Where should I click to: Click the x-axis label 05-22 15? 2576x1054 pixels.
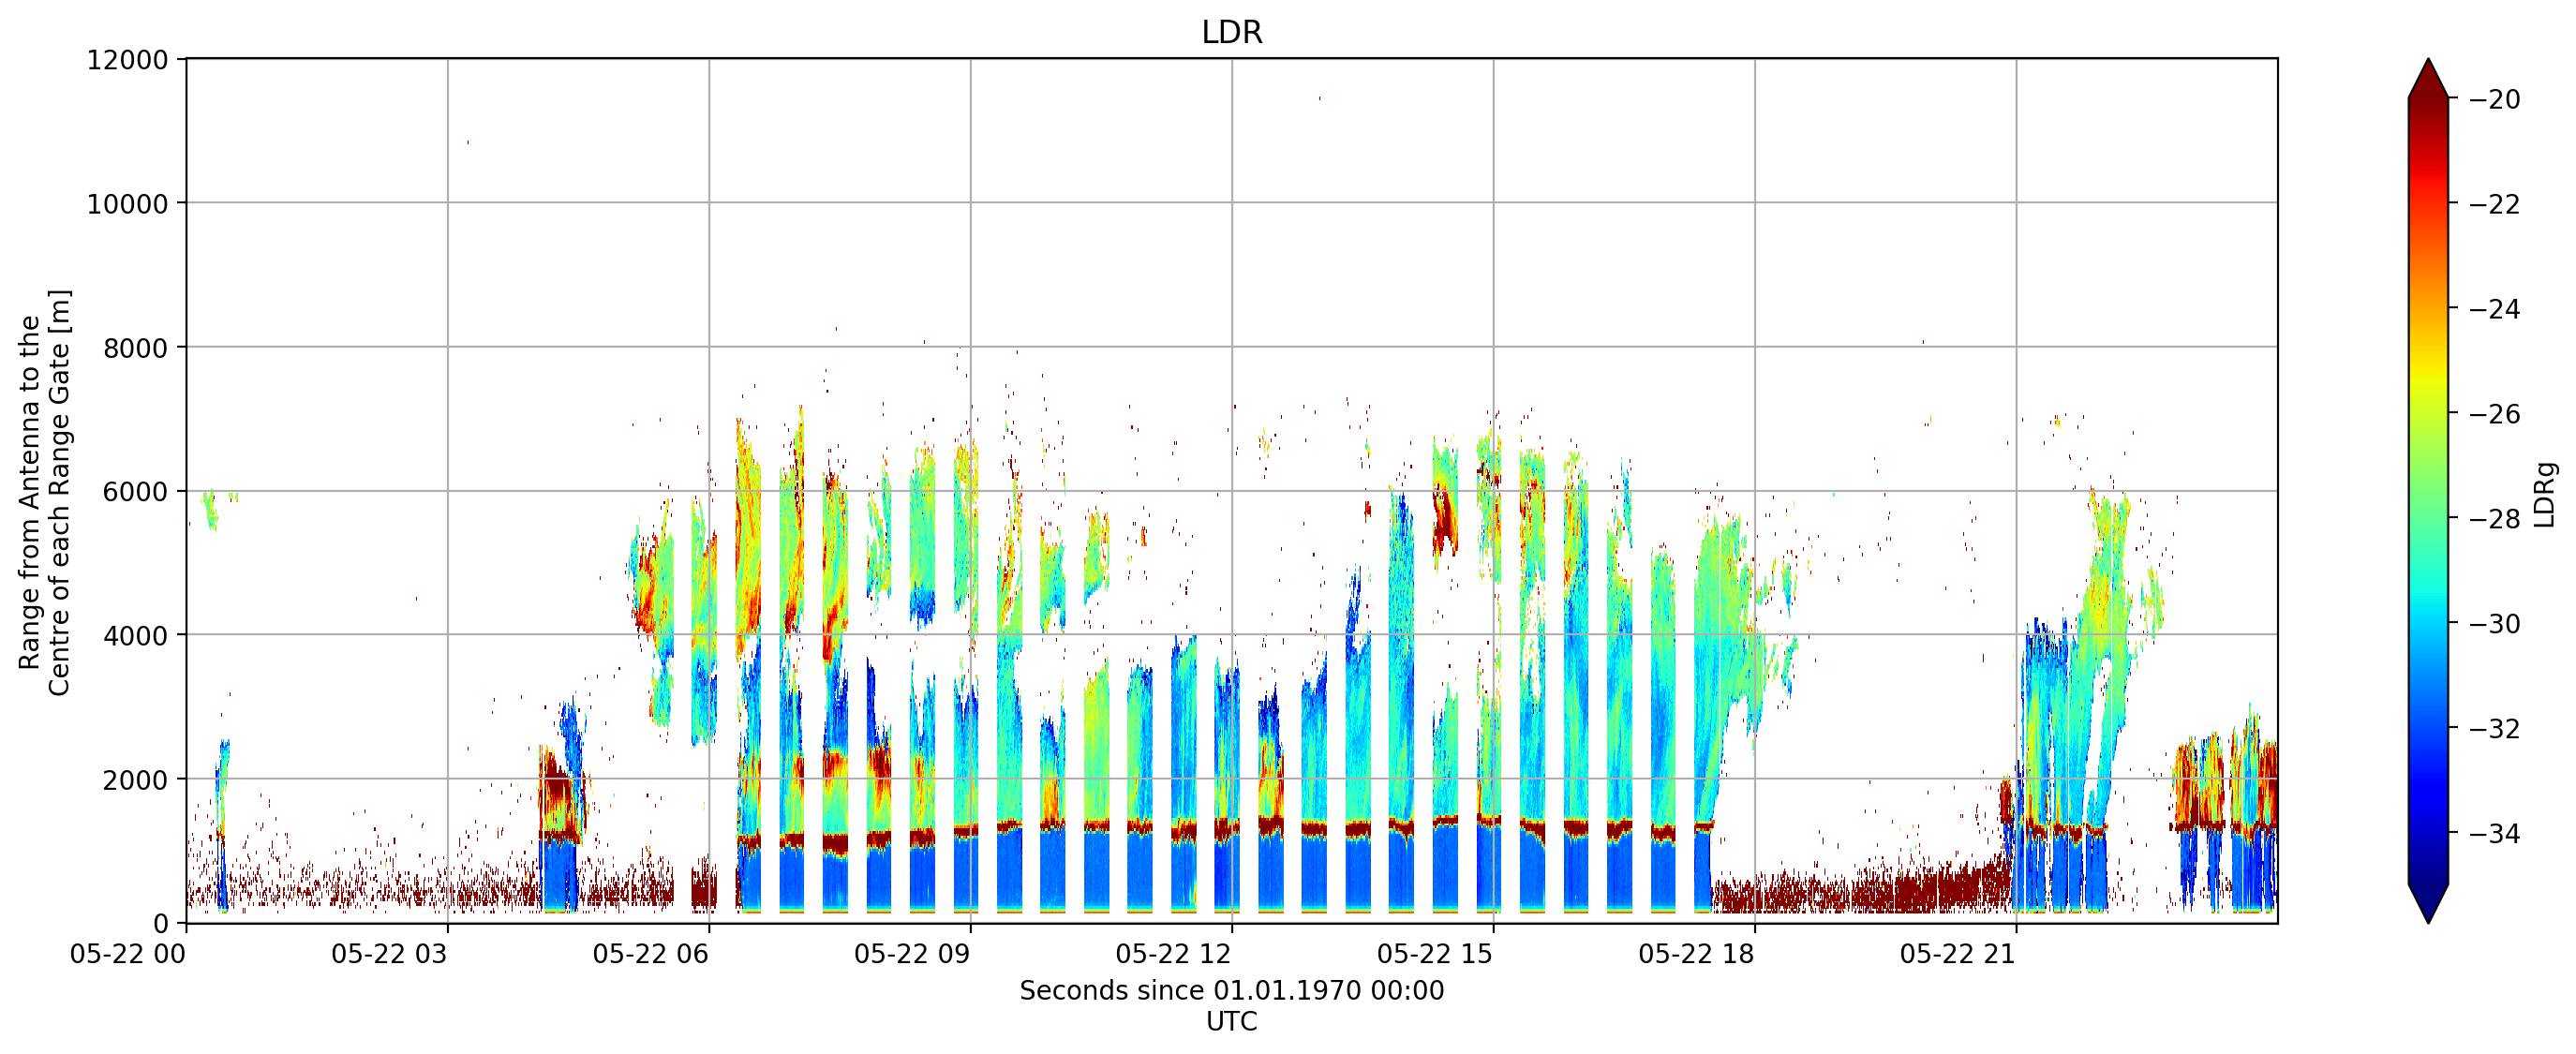click(1435, 954)
